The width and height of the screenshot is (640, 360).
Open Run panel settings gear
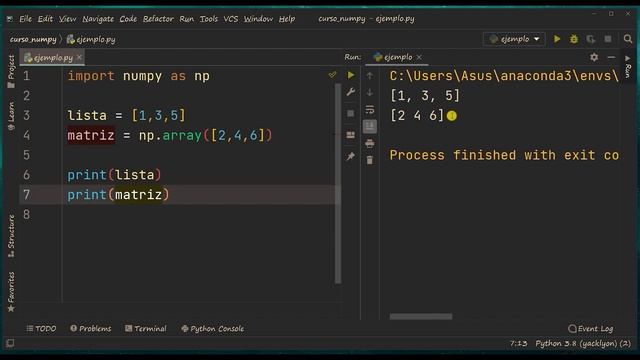[594, 58]
